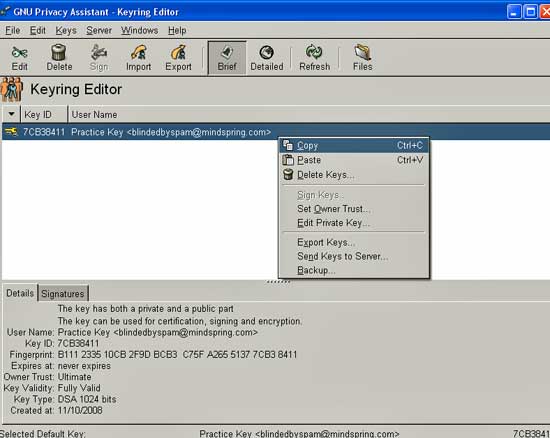
Task: Switch to Detailed view in toolbar
Action: click(267, 58)
